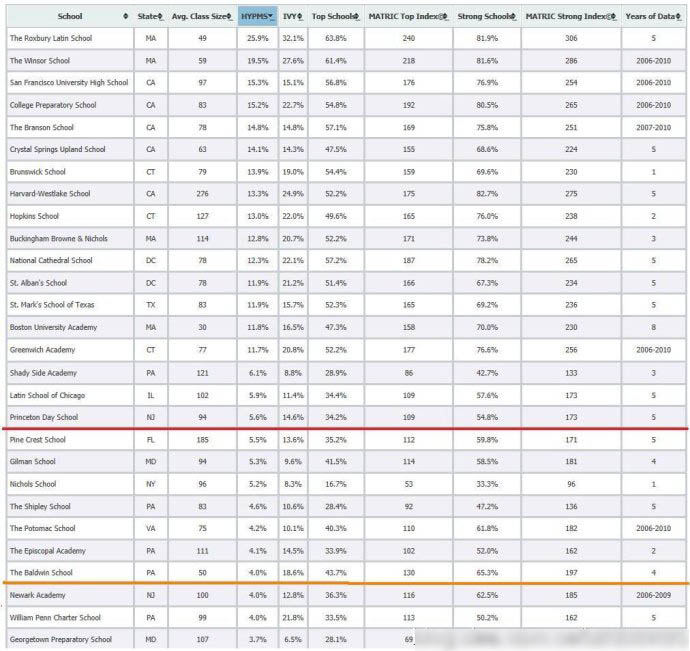
Task: Click the Latin School of Chicago row
Action: [x=48, y=395]
